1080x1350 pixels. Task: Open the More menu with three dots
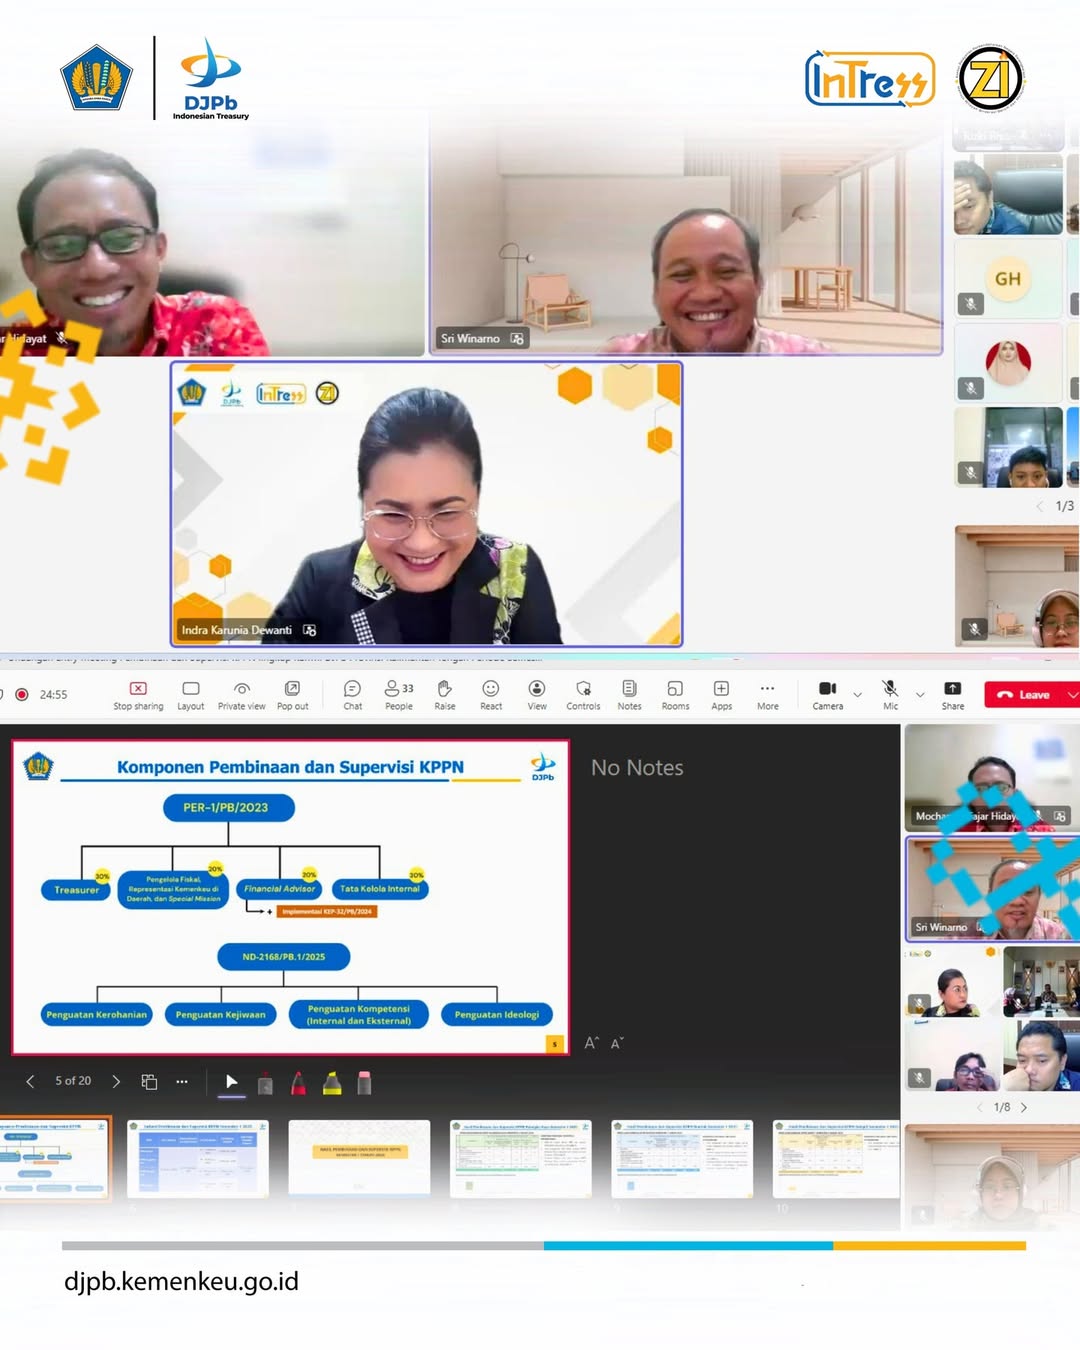coord(767,694)
